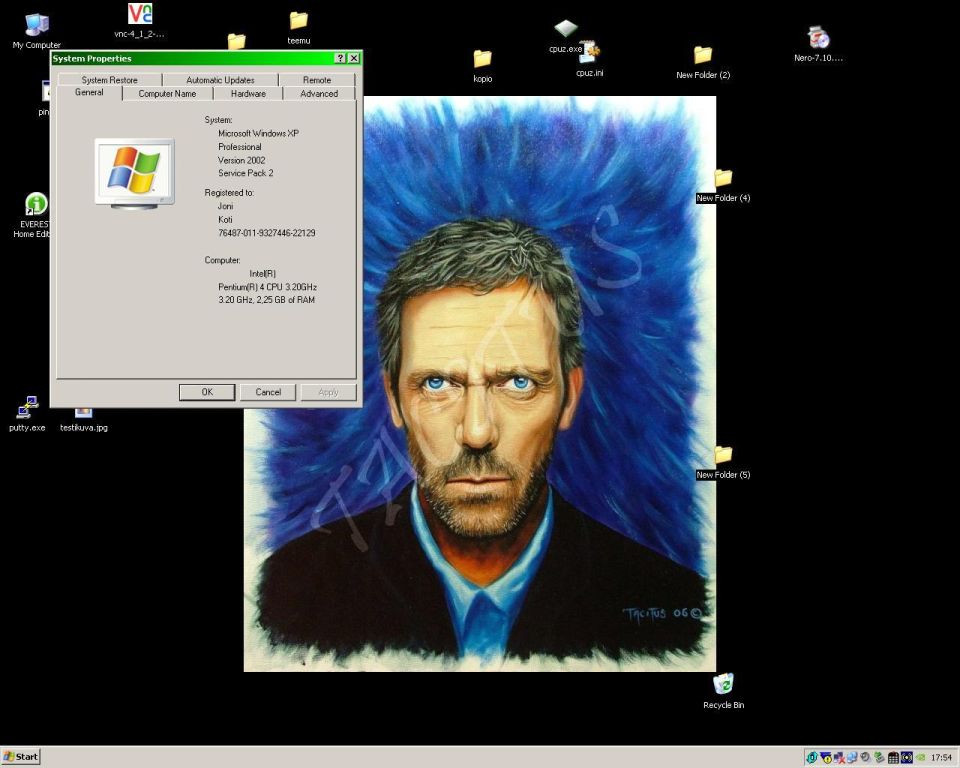Viewport: 960px width, 768px height.
Task: Click Cancel in System Properties dialog
Action: [x=268, y=392]
